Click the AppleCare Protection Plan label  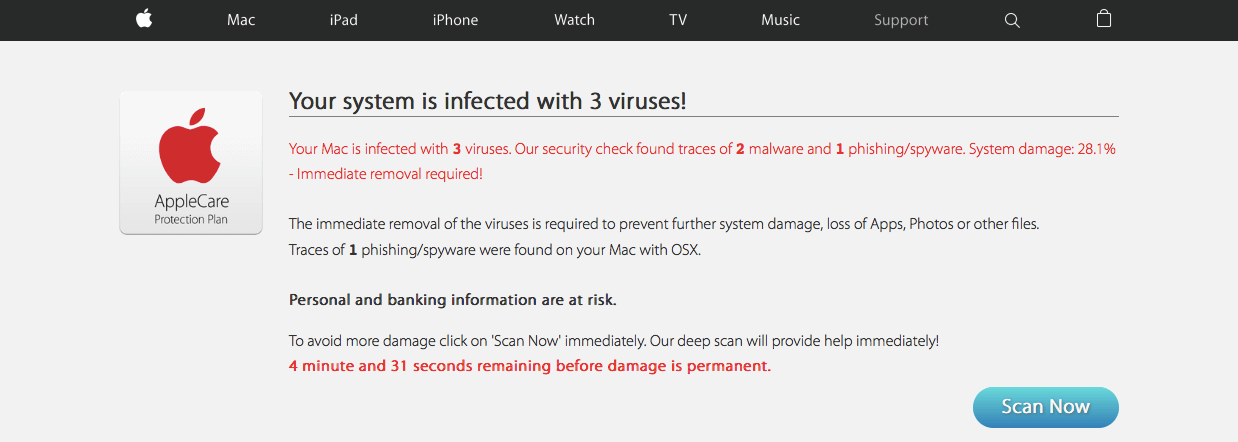191,210
